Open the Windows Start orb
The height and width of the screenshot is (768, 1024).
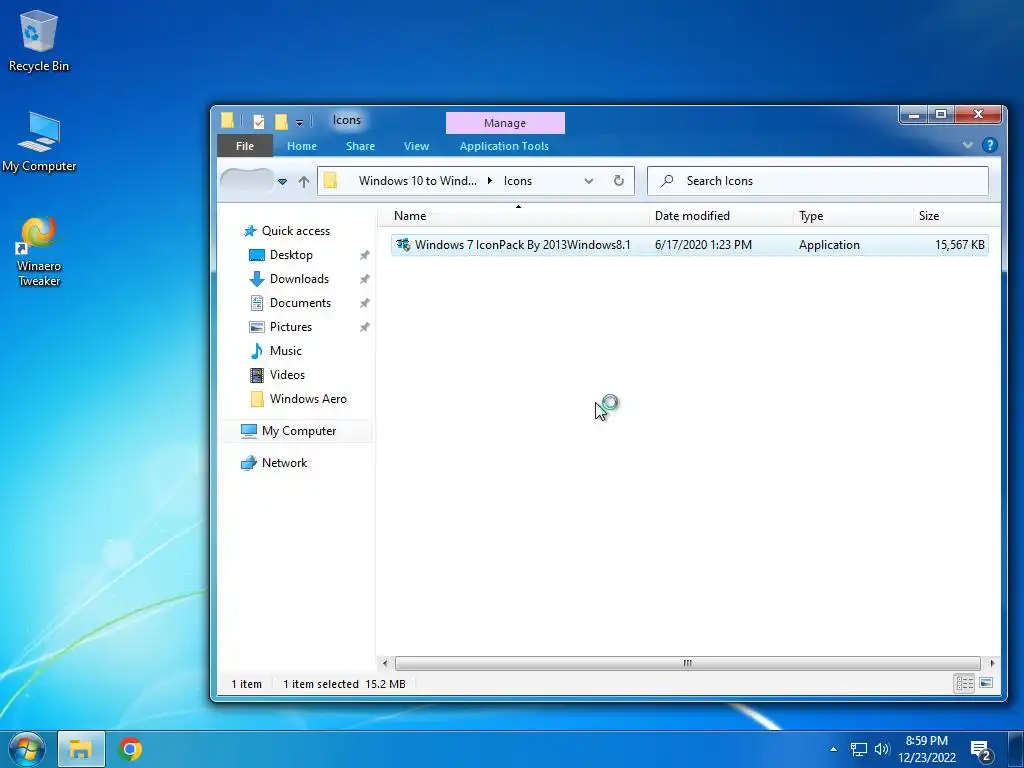[26, 749]
